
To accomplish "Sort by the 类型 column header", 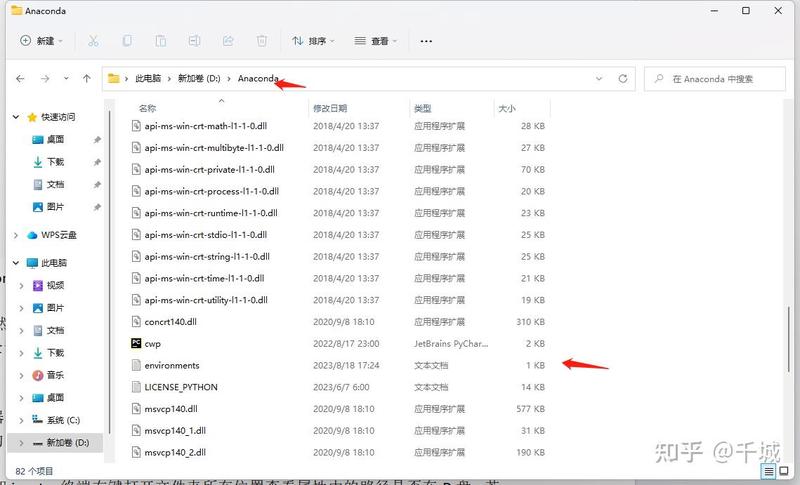I will (x=422, y=108).
